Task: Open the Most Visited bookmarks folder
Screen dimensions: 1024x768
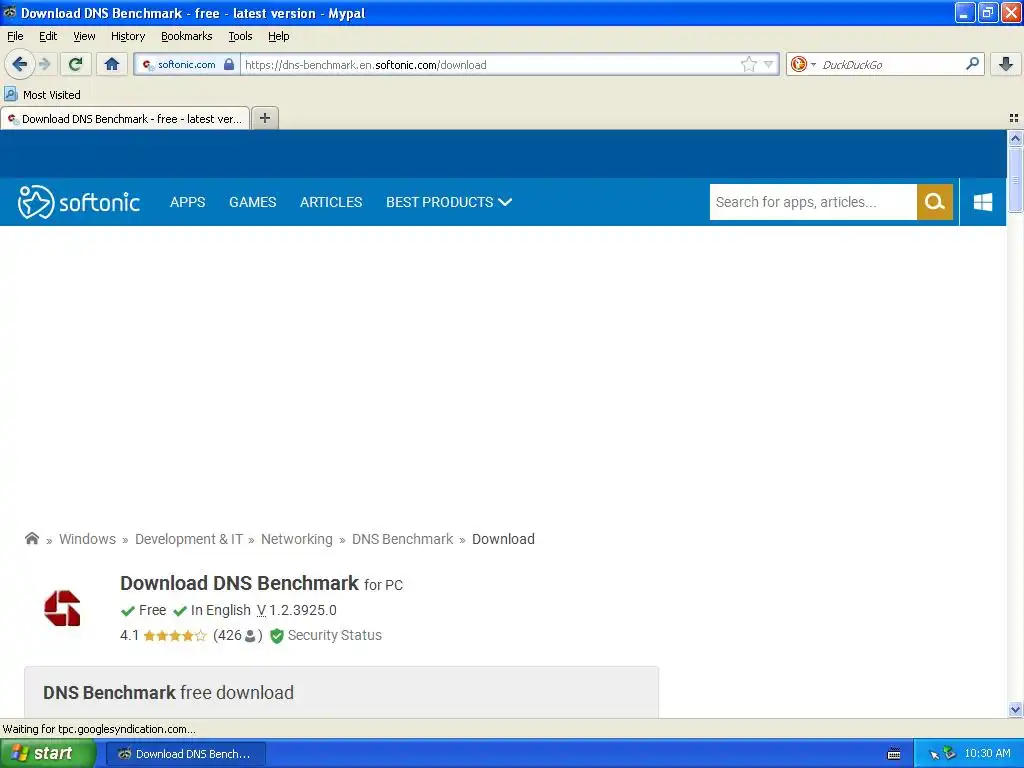Action: click(x=42, y=95)
